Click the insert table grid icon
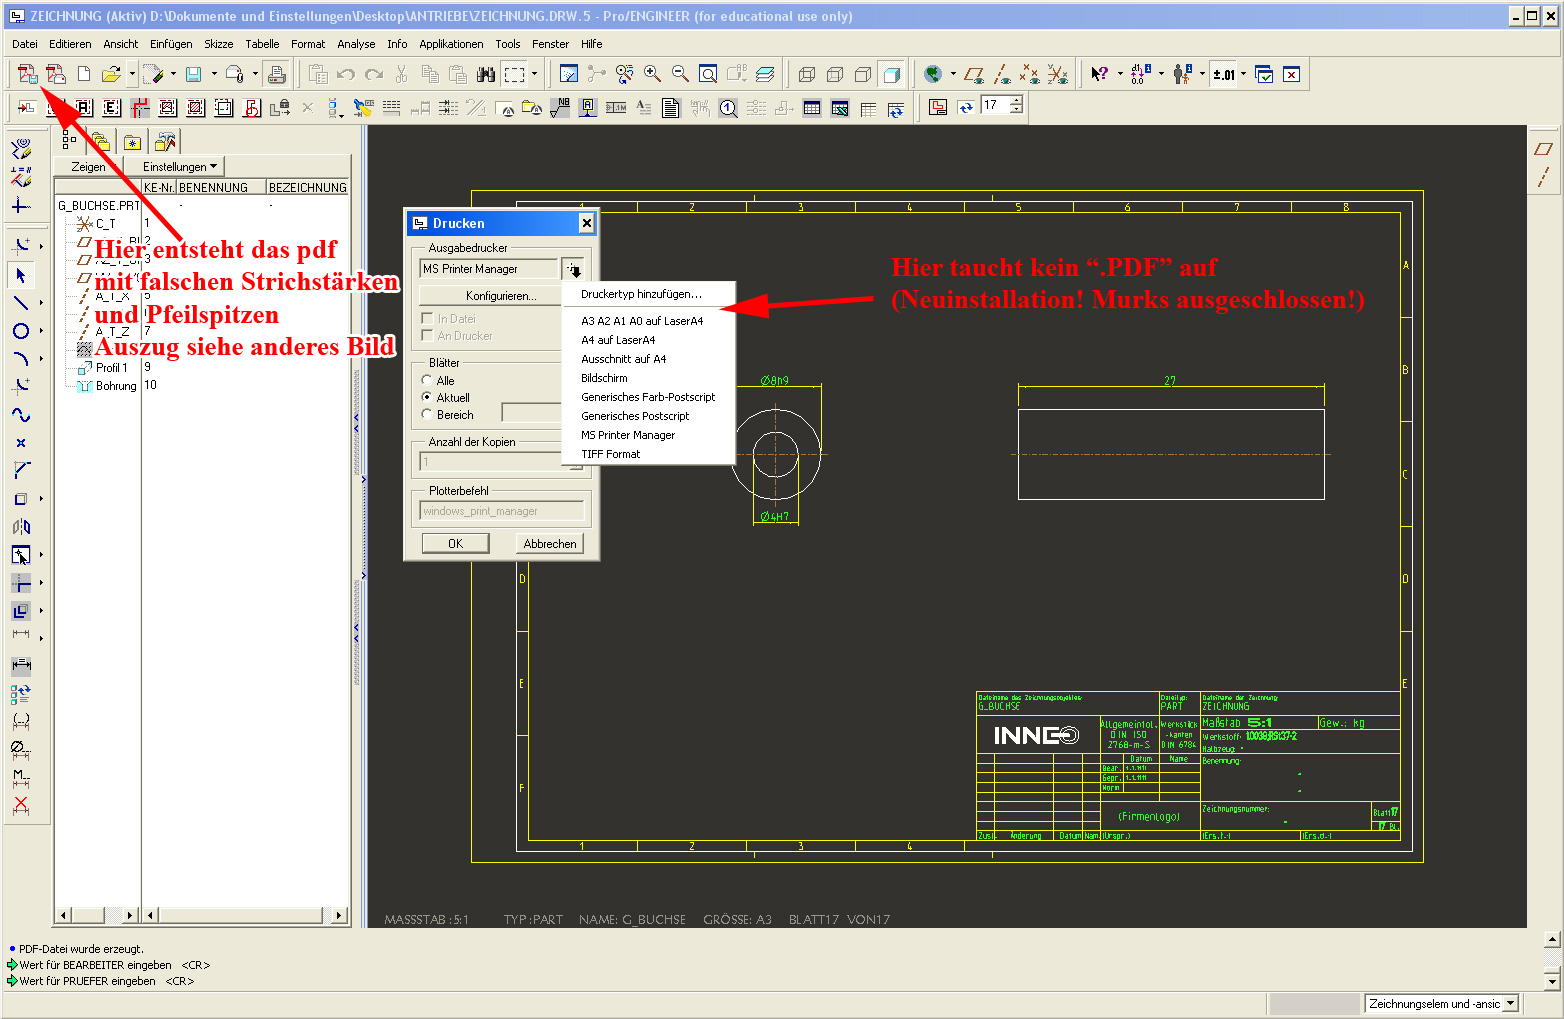 [x=812, y=108]
